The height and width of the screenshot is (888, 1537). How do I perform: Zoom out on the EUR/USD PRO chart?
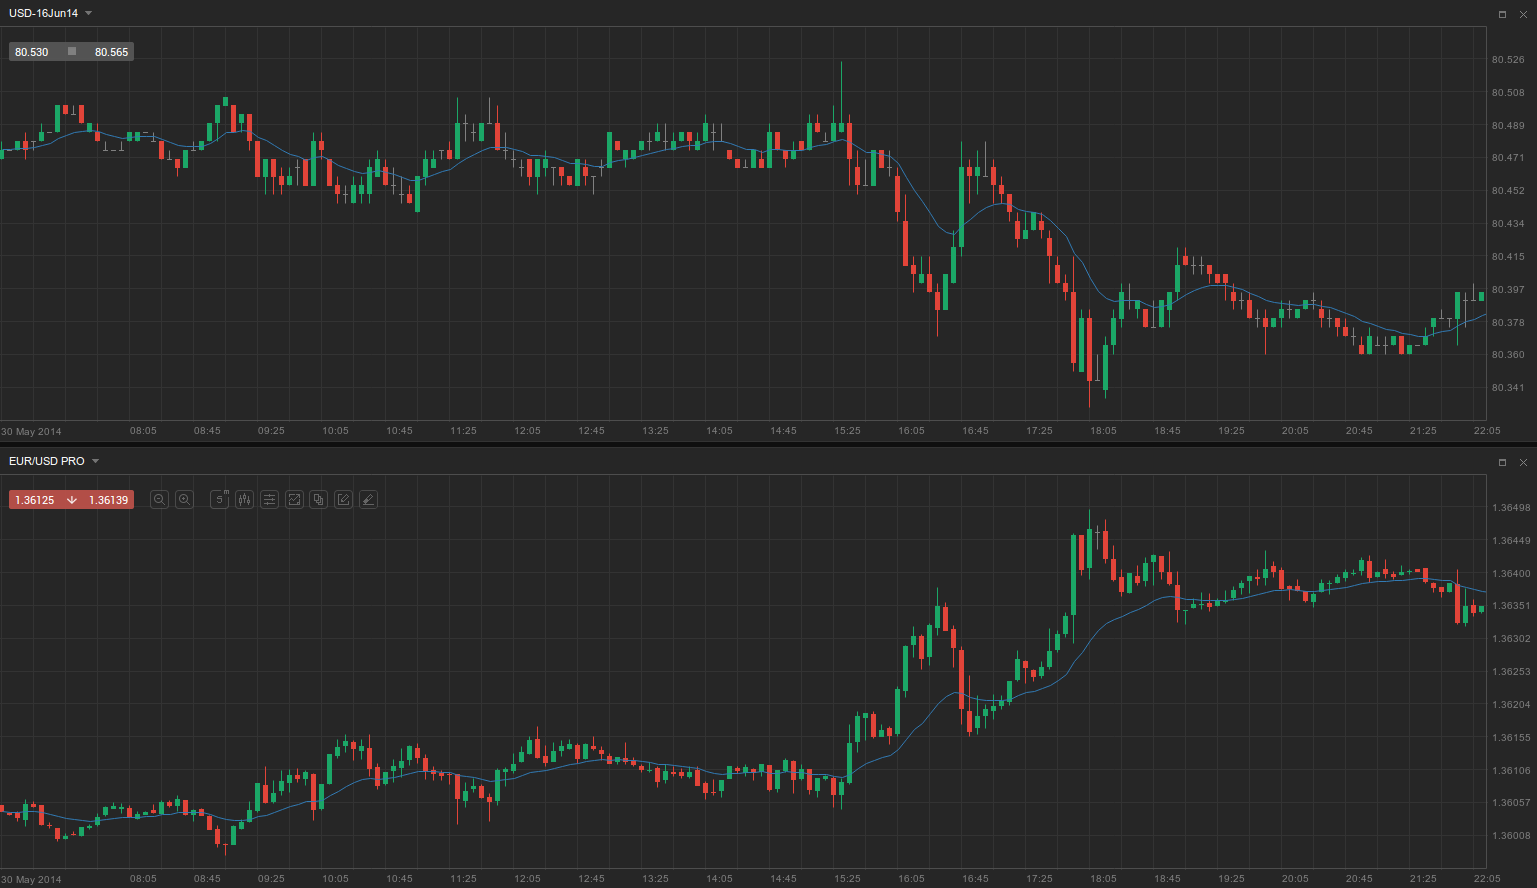[x=159, y=500]
